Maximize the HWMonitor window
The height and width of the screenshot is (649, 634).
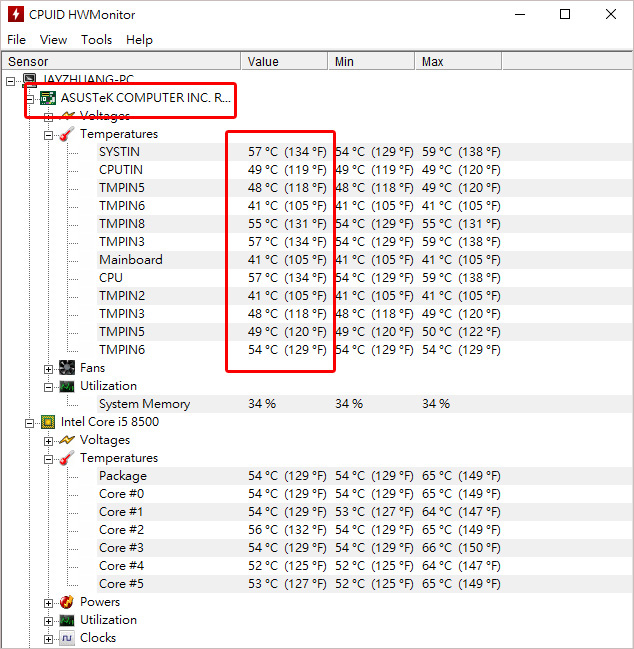565,14
